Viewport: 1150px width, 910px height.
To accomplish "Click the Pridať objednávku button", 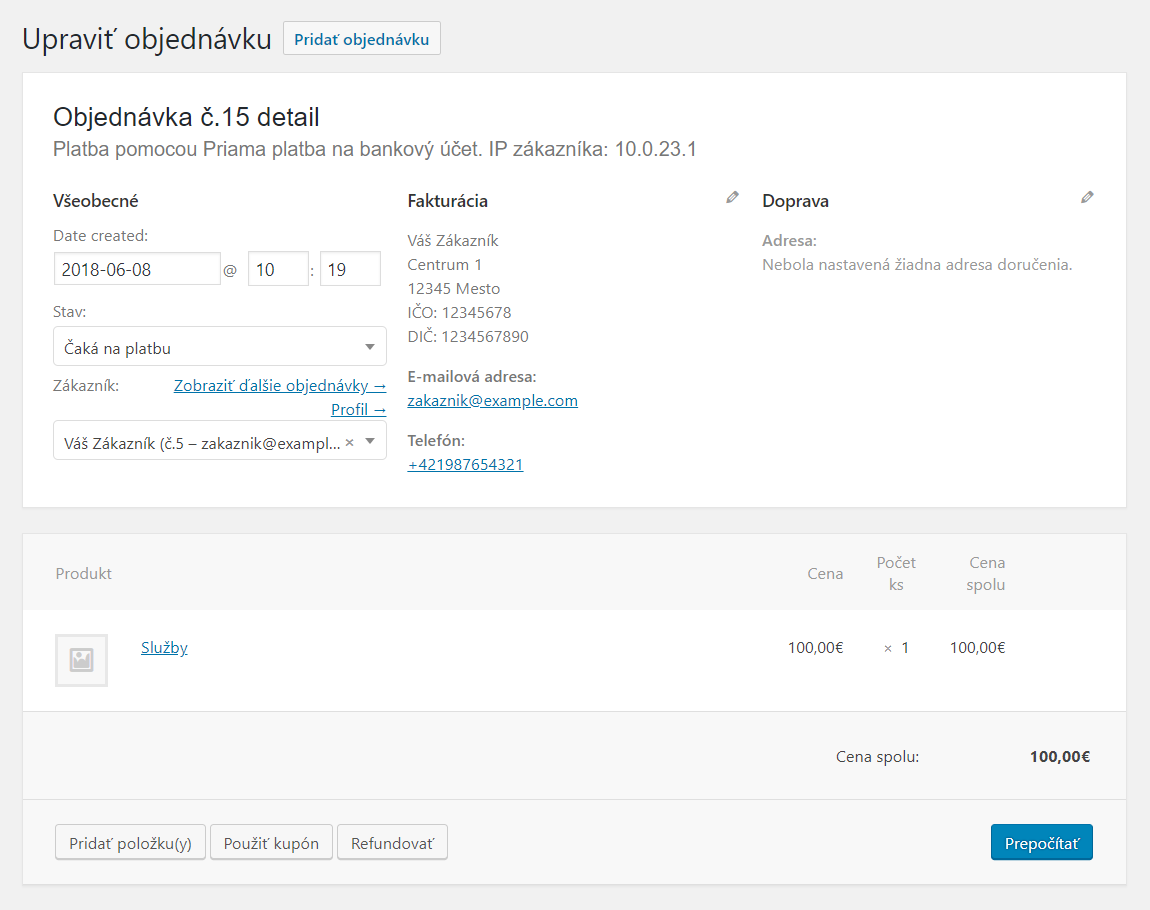I will (x=362, y=39).
